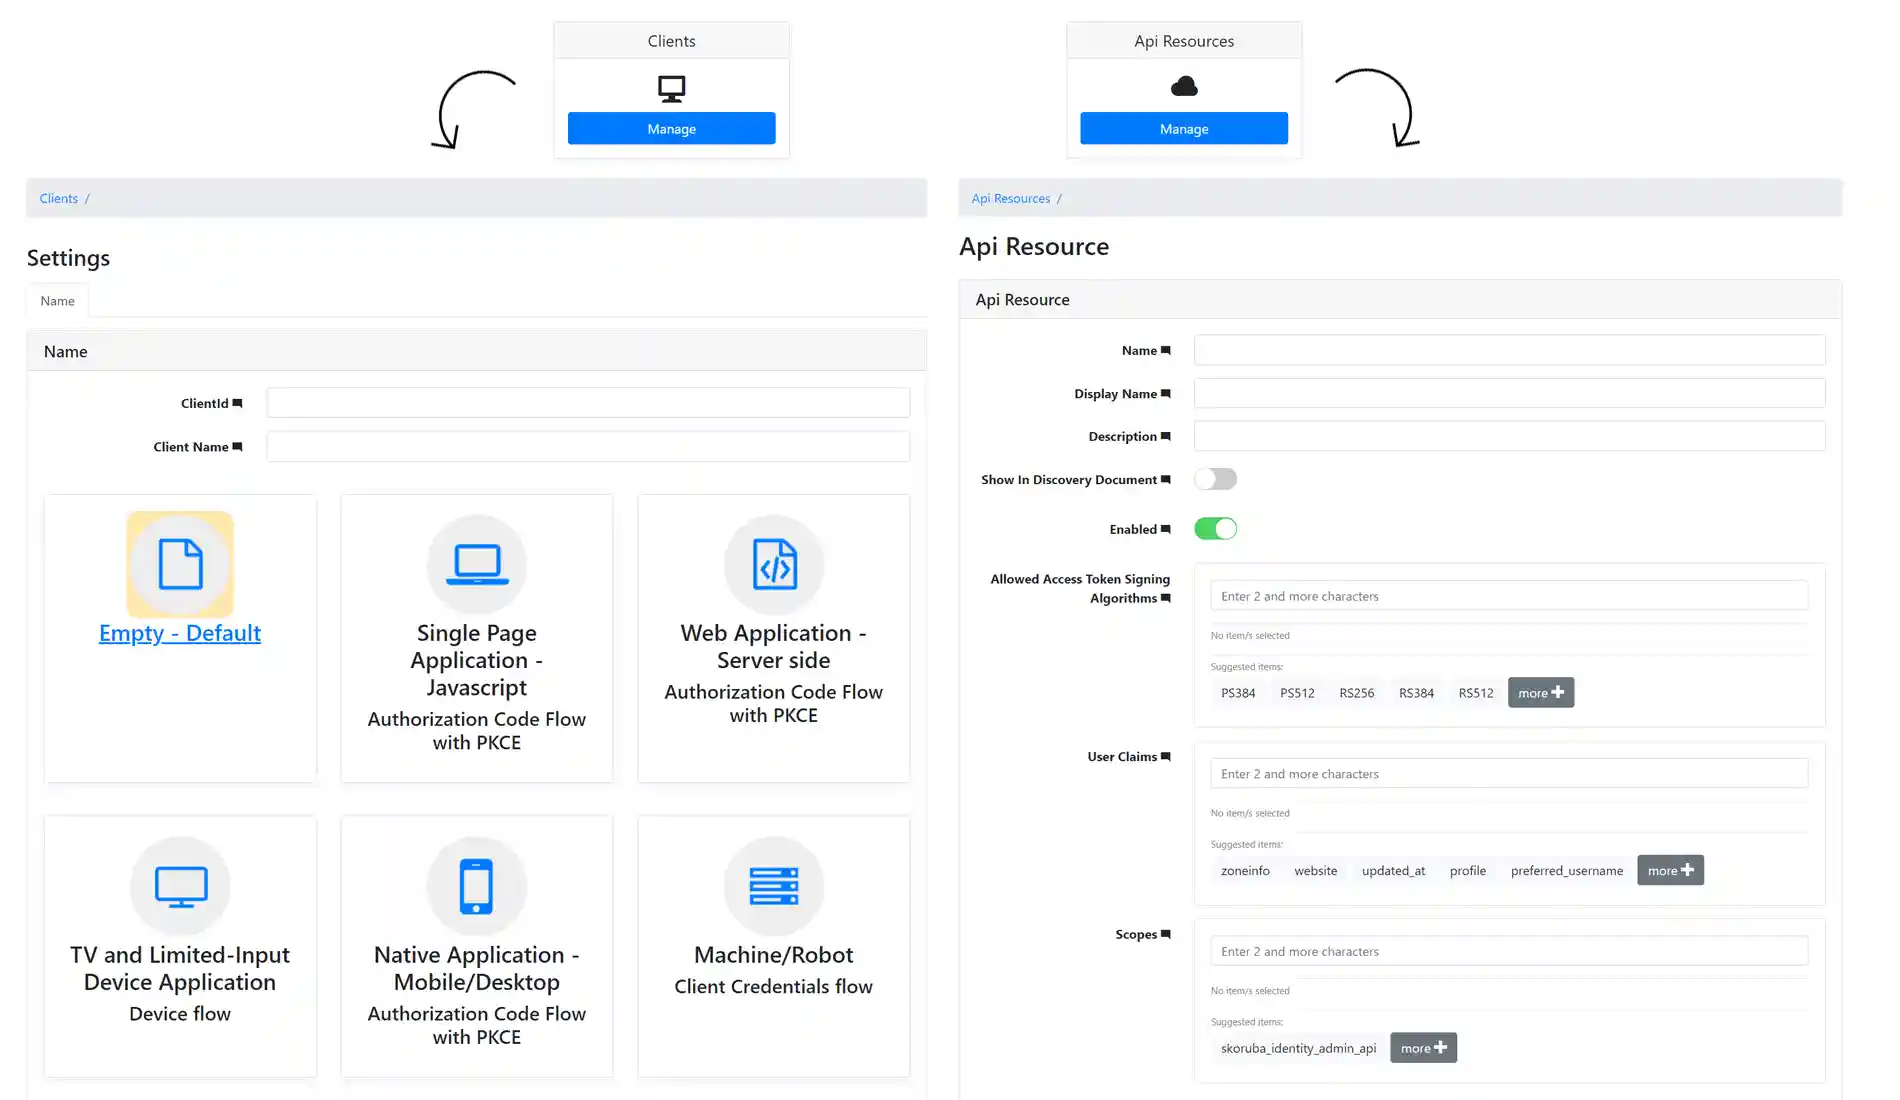
Task: Click the Single Page Application laptop icon
Action: pyautogui.click(x=477, y=564)
